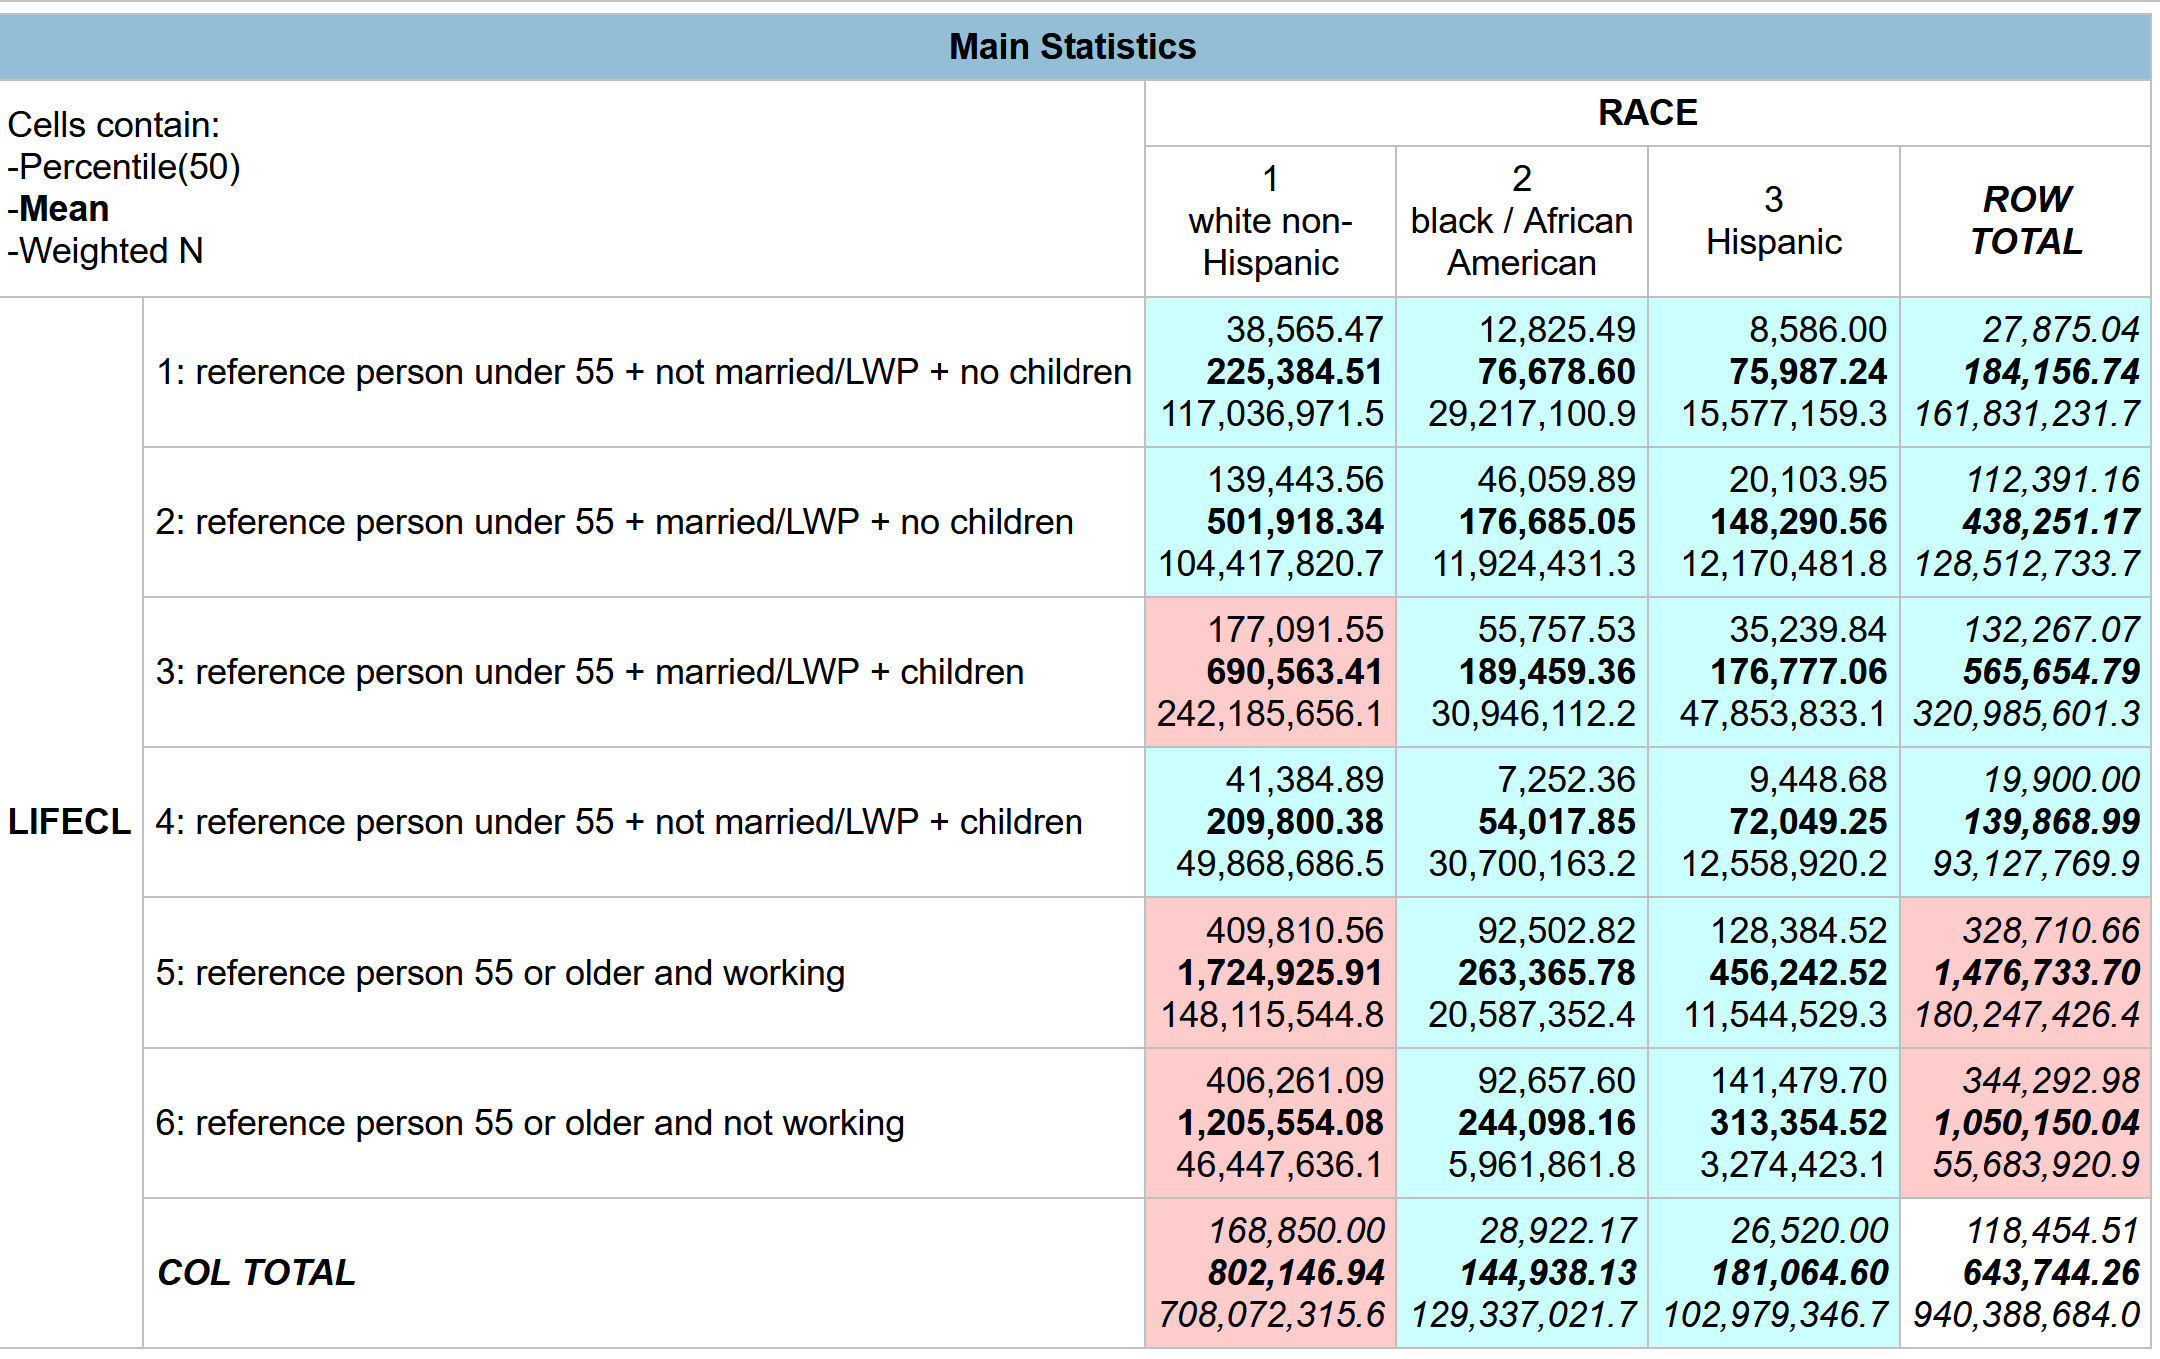
Task: Click the "white non-Hispanic" column header
Action: [1270, 221]
